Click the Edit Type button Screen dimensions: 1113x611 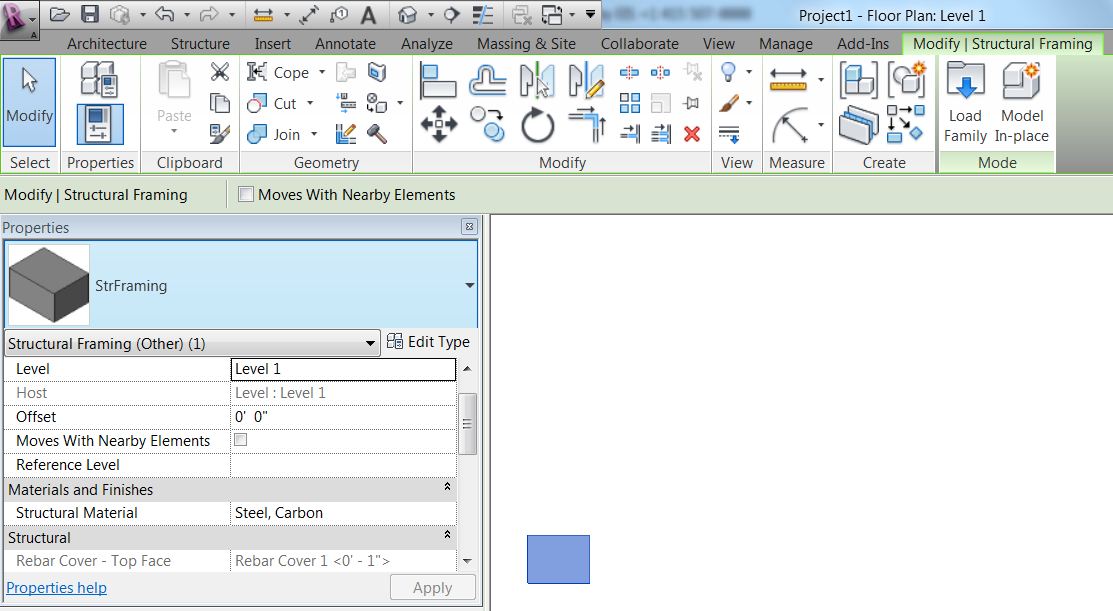click(428, 341)
